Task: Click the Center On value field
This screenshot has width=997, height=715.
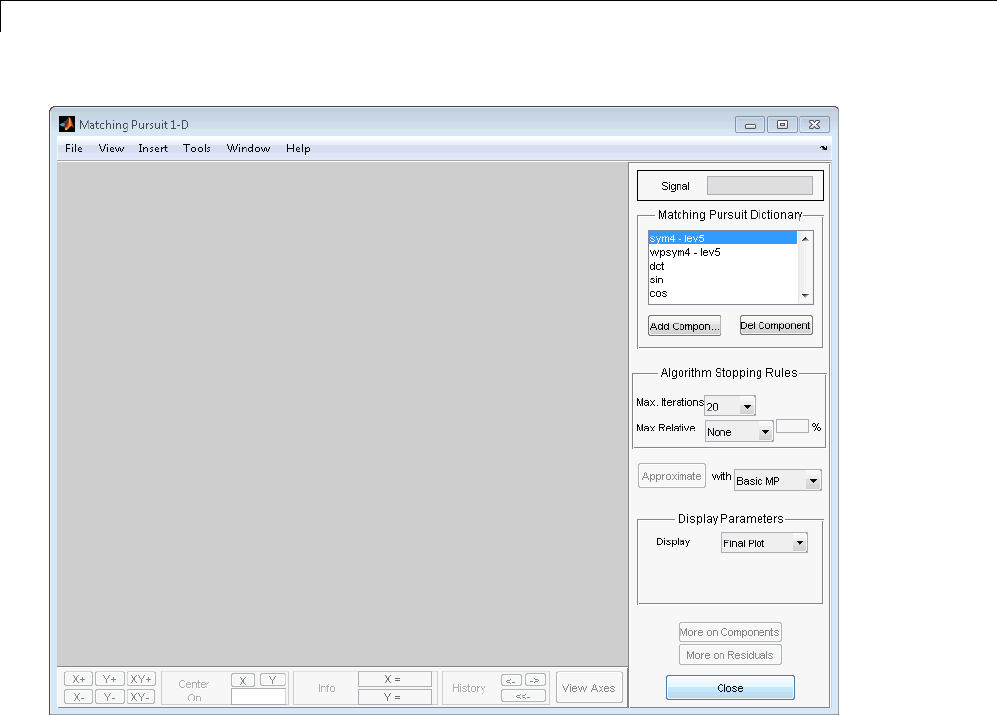Action: click(x=258, y=697)
